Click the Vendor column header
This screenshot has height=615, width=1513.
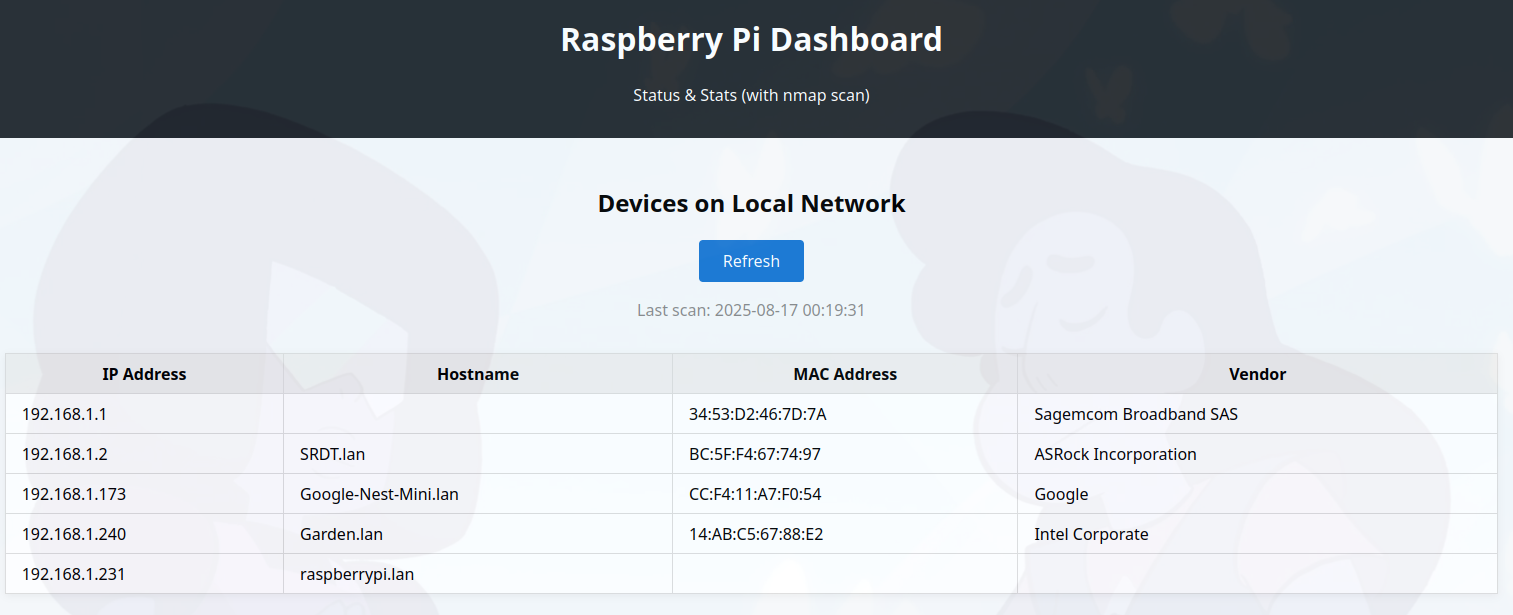(1257, 374)
